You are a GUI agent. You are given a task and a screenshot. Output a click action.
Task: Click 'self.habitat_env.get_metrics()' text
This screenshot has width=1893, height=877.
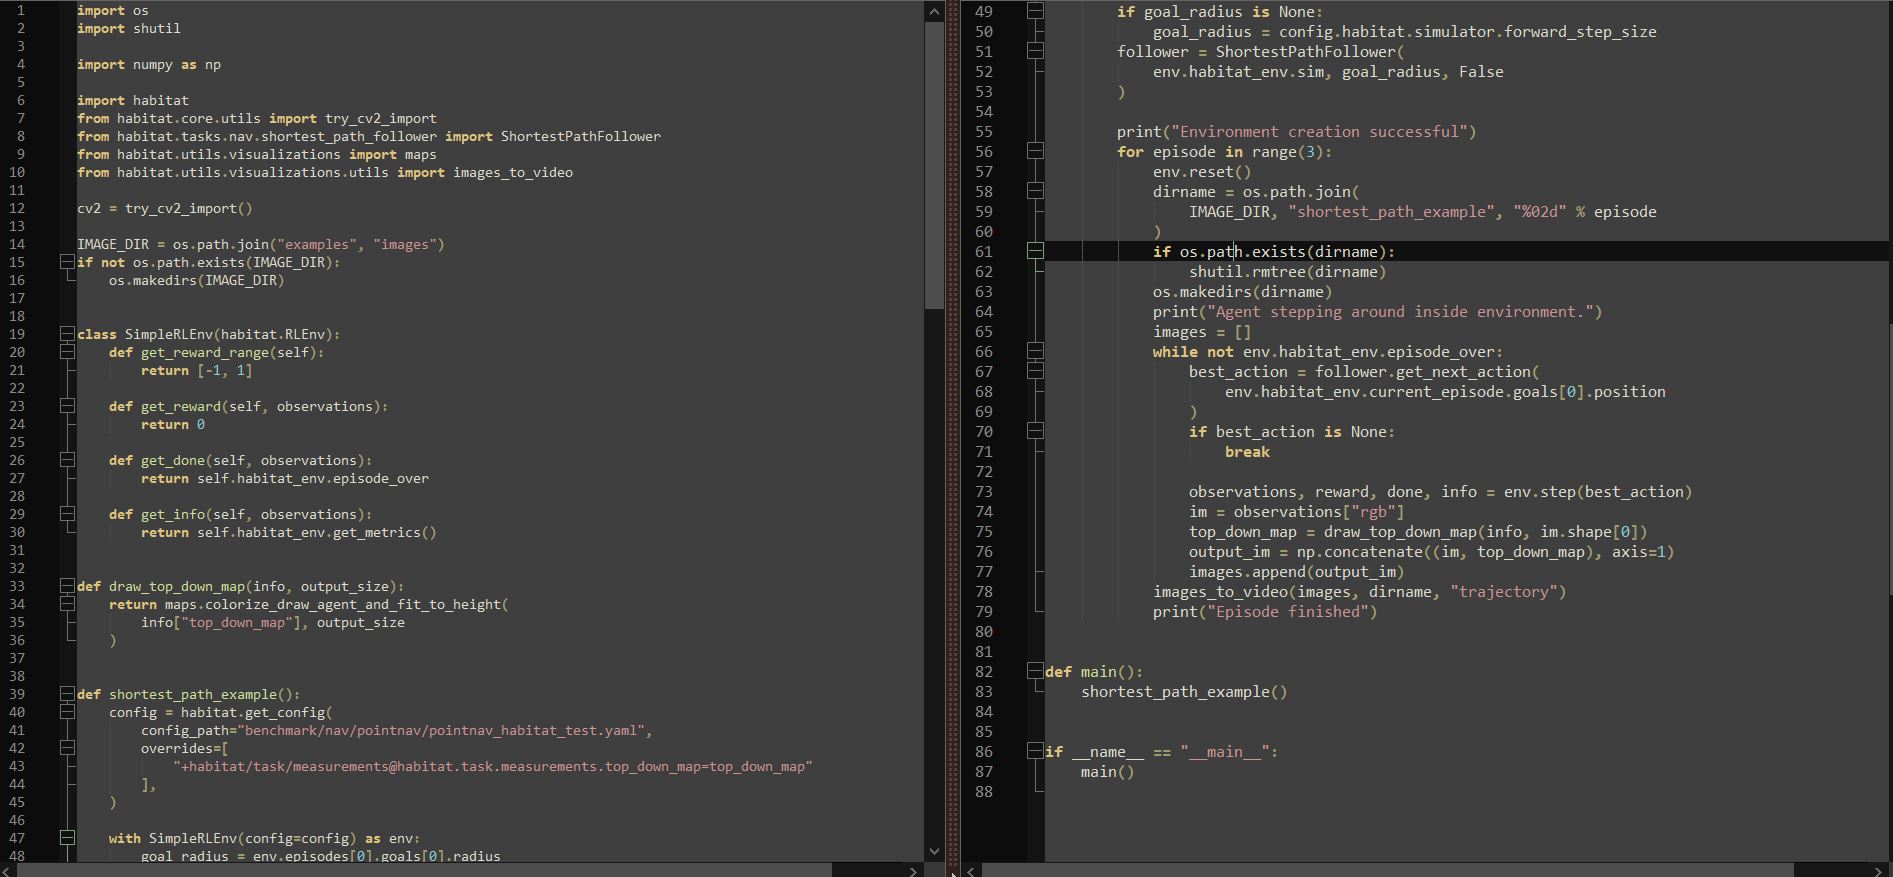(317, 532)
